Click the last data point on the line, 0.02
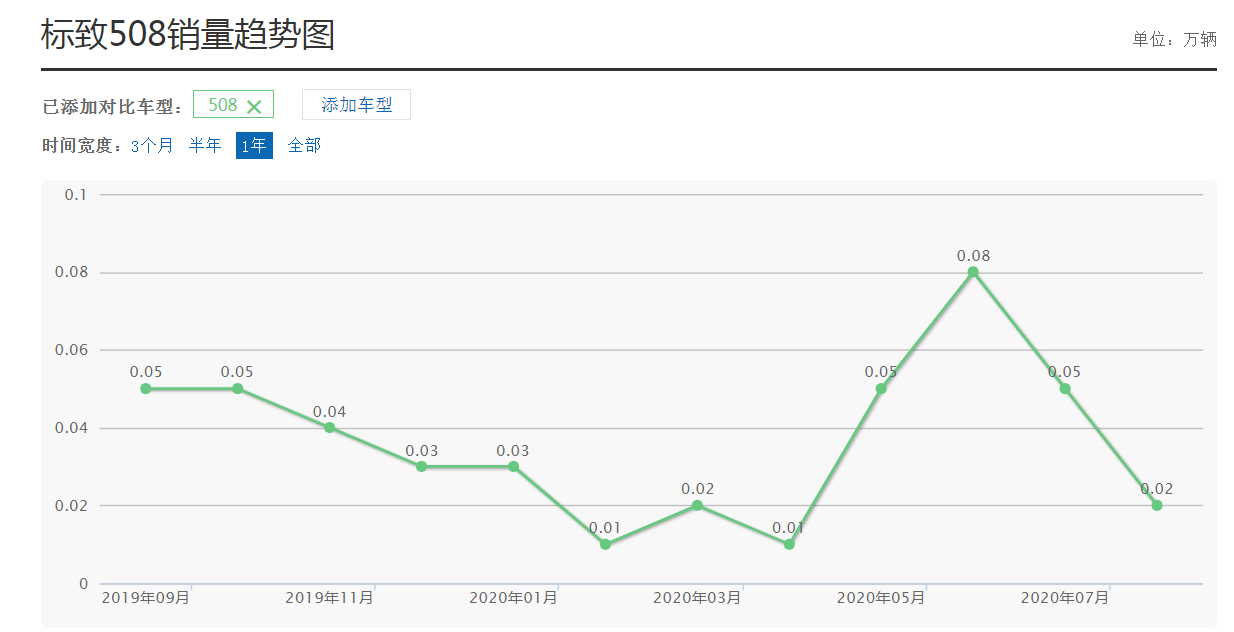The width and height of the screenshot is (1234, 632). point(1157,506)
